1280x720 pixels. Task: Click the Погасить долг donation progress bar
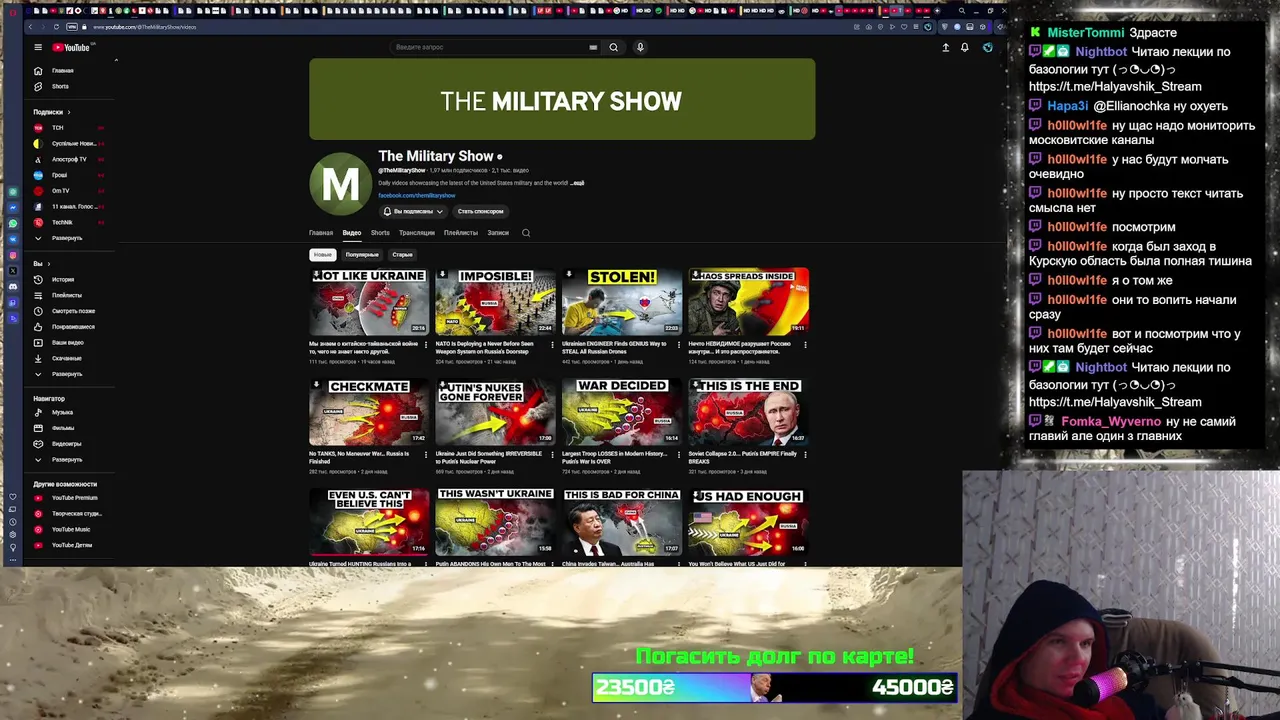[x=775, y=688]
